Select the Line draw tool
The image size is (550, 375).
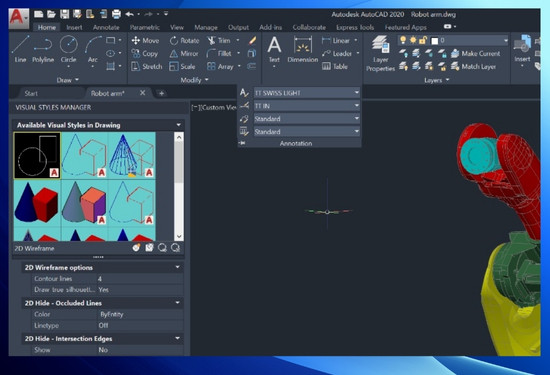click(x=20, y=49)
